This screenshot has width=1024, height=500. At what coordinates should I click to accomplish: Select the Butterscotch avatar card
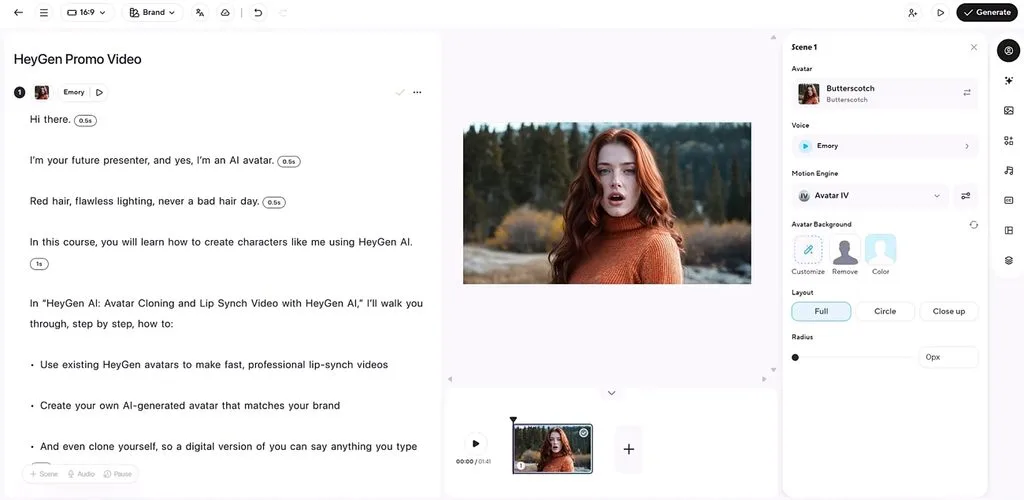885,93
